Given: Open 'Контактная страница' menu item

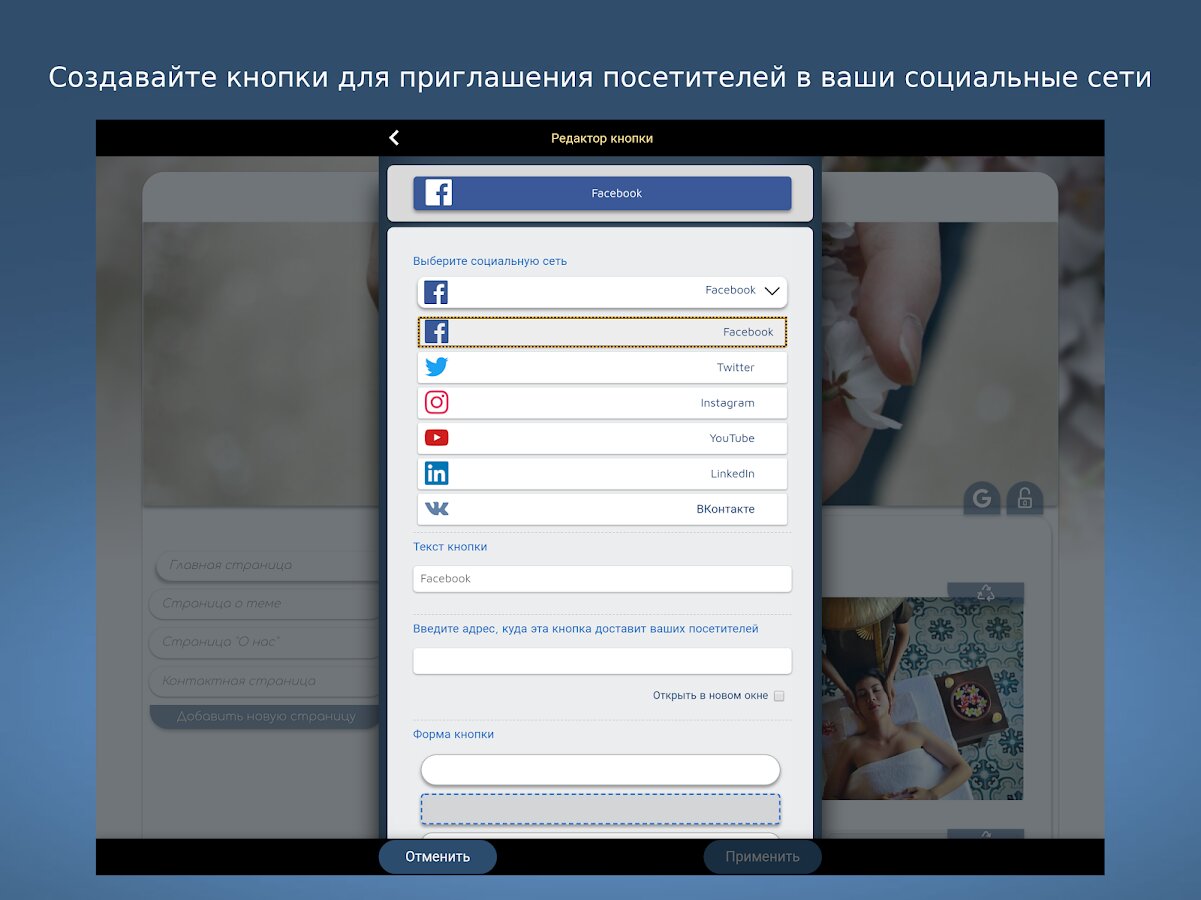Looking at the screenshot, I should click(265, 681).
